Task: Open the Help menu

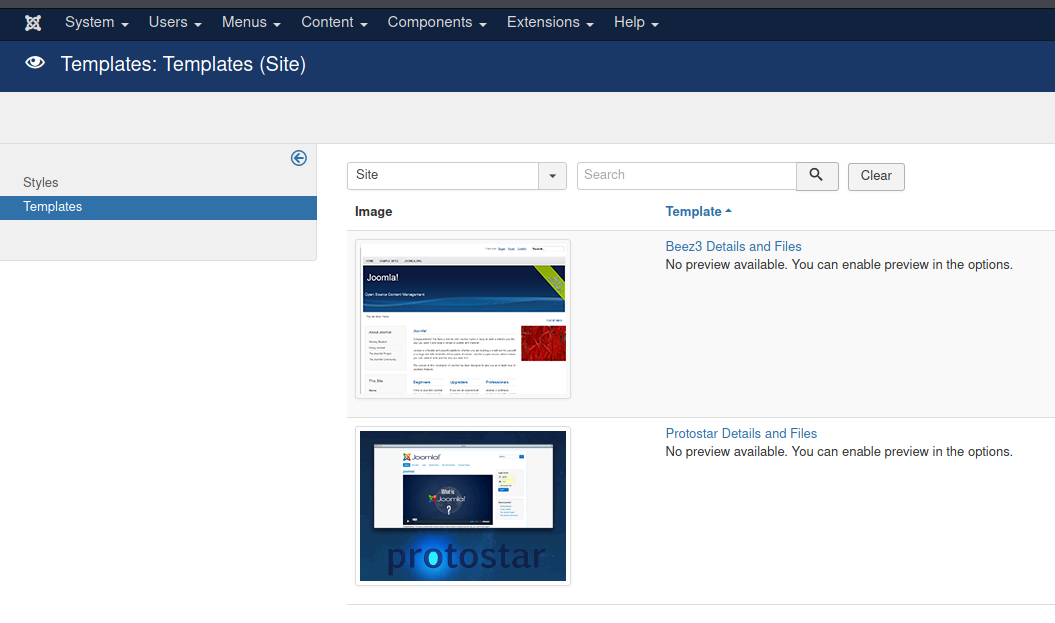Action: tap(636, 22)
